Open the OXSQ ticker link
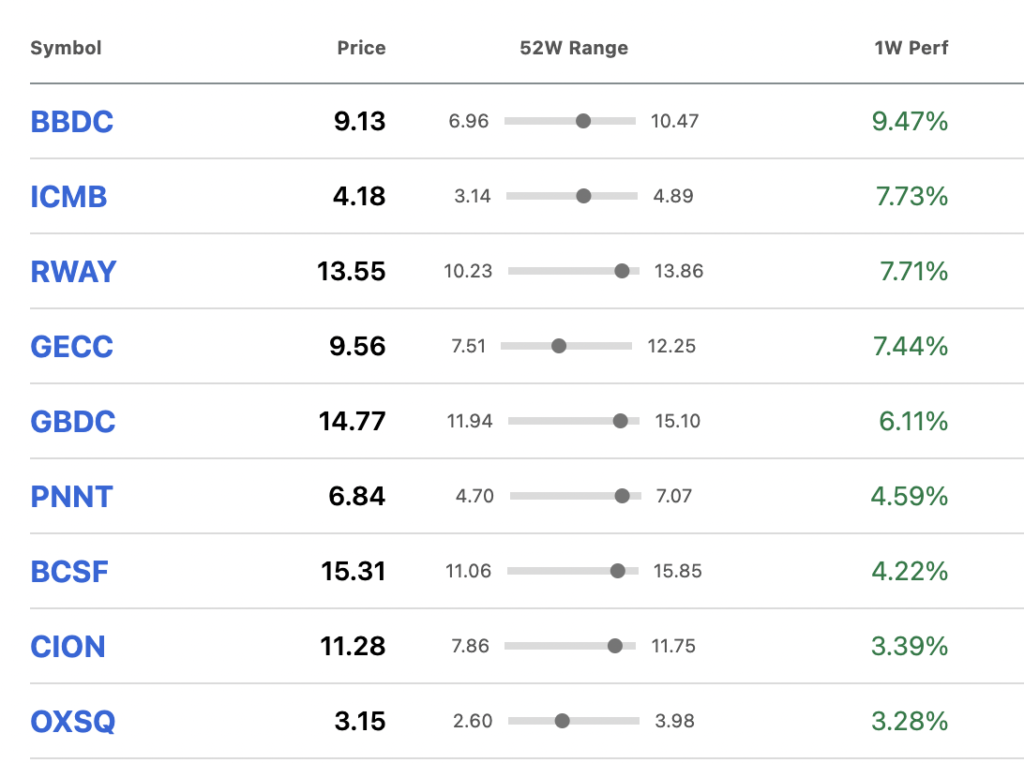The height and width of the screenshot is (763, 1024). click(73, 722)
